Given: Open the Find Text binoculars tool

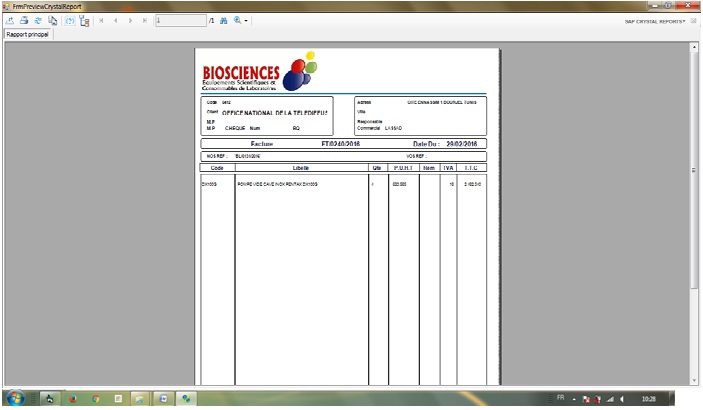Looking at the screenshot, I should click(223, 21).
